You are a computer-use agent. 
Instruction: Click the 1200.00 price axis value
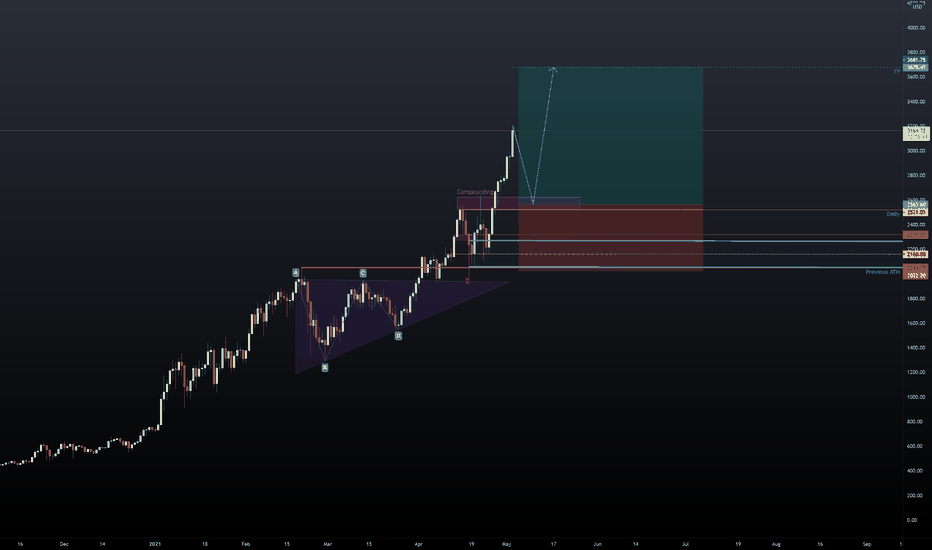(916, 372)
